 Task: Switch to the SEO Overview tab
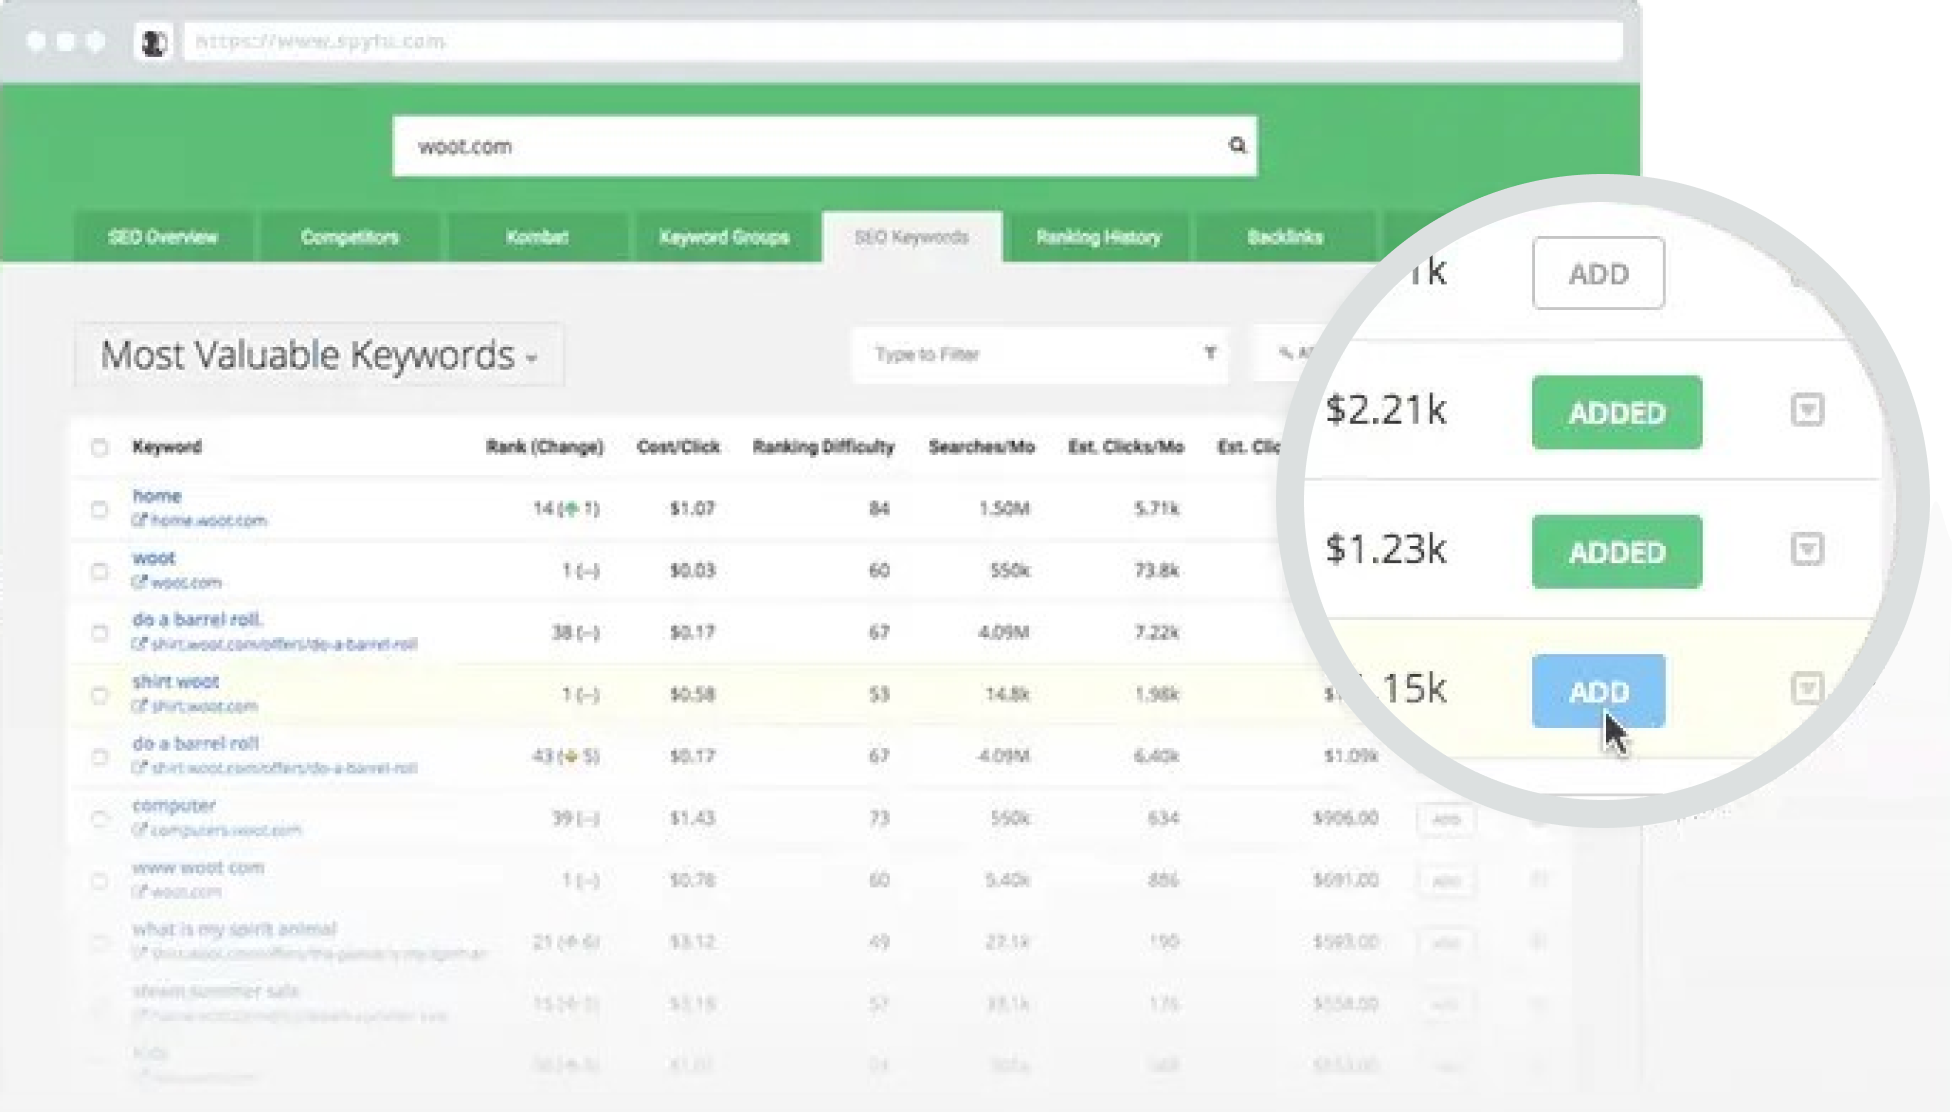click(163, 237)
